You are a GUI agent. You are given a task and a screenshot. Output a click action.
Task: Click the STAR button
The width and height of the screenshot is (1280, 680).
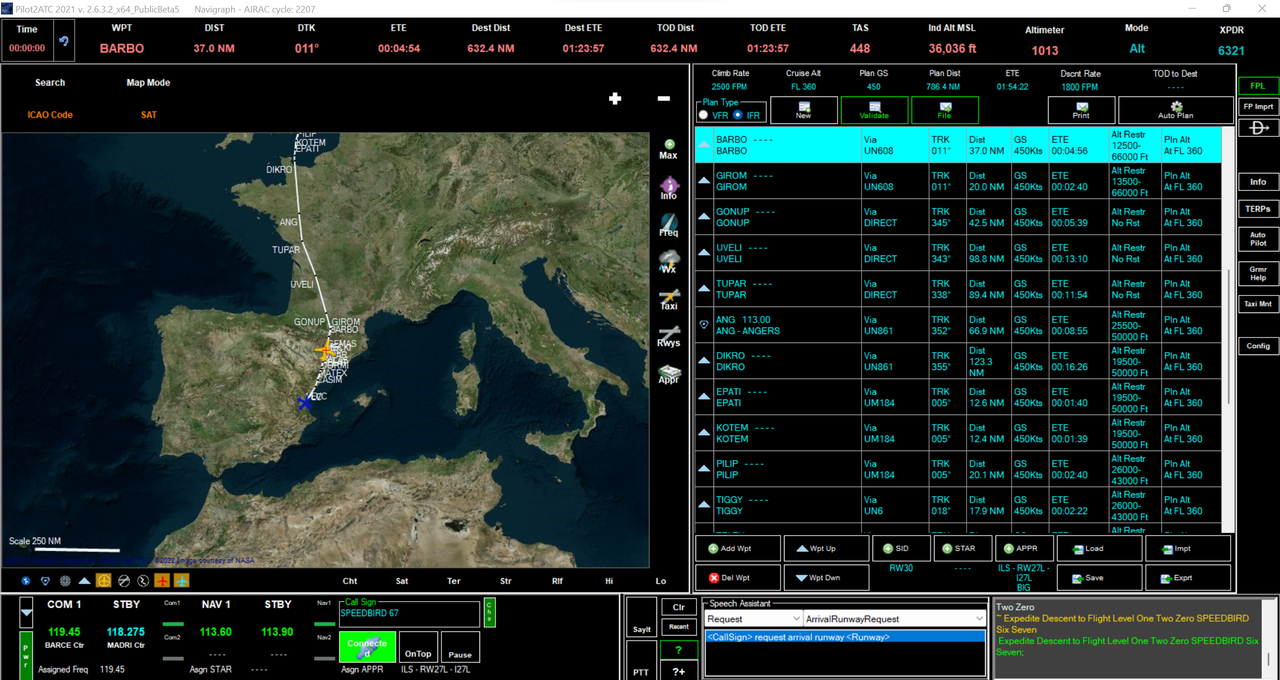pyautogui.click(x=963, y=549)
